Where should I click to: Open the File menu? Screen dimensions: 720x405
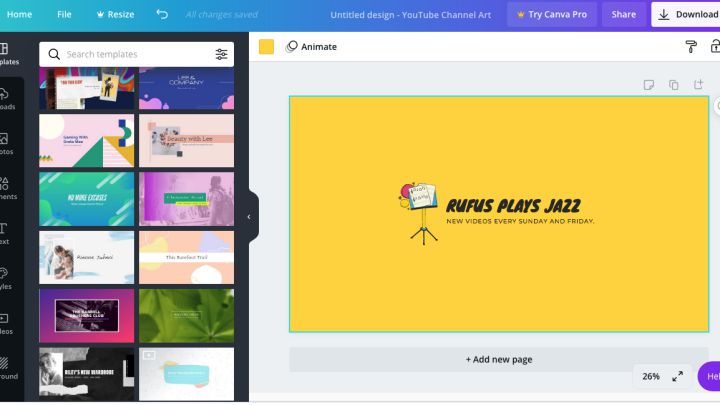point(64,14)
